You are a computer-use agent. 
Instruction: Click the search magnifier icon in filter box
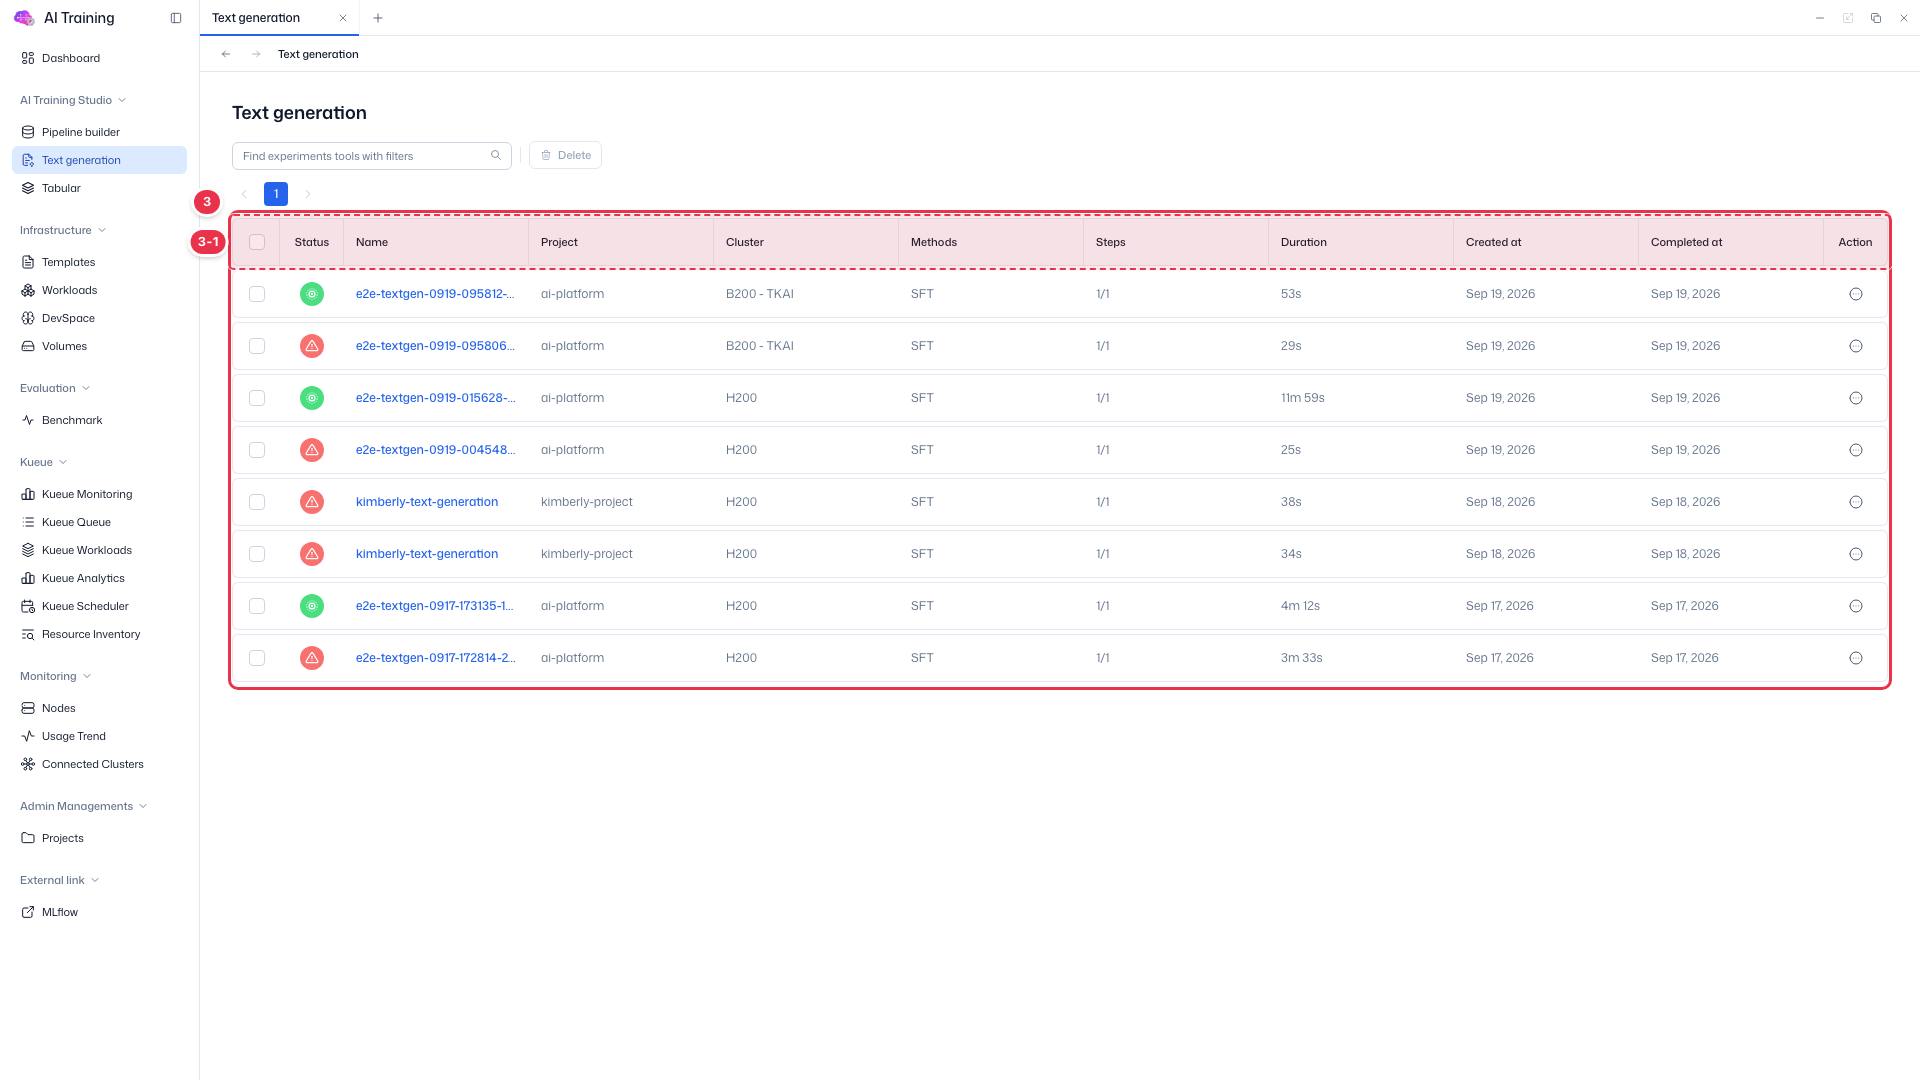496,155
